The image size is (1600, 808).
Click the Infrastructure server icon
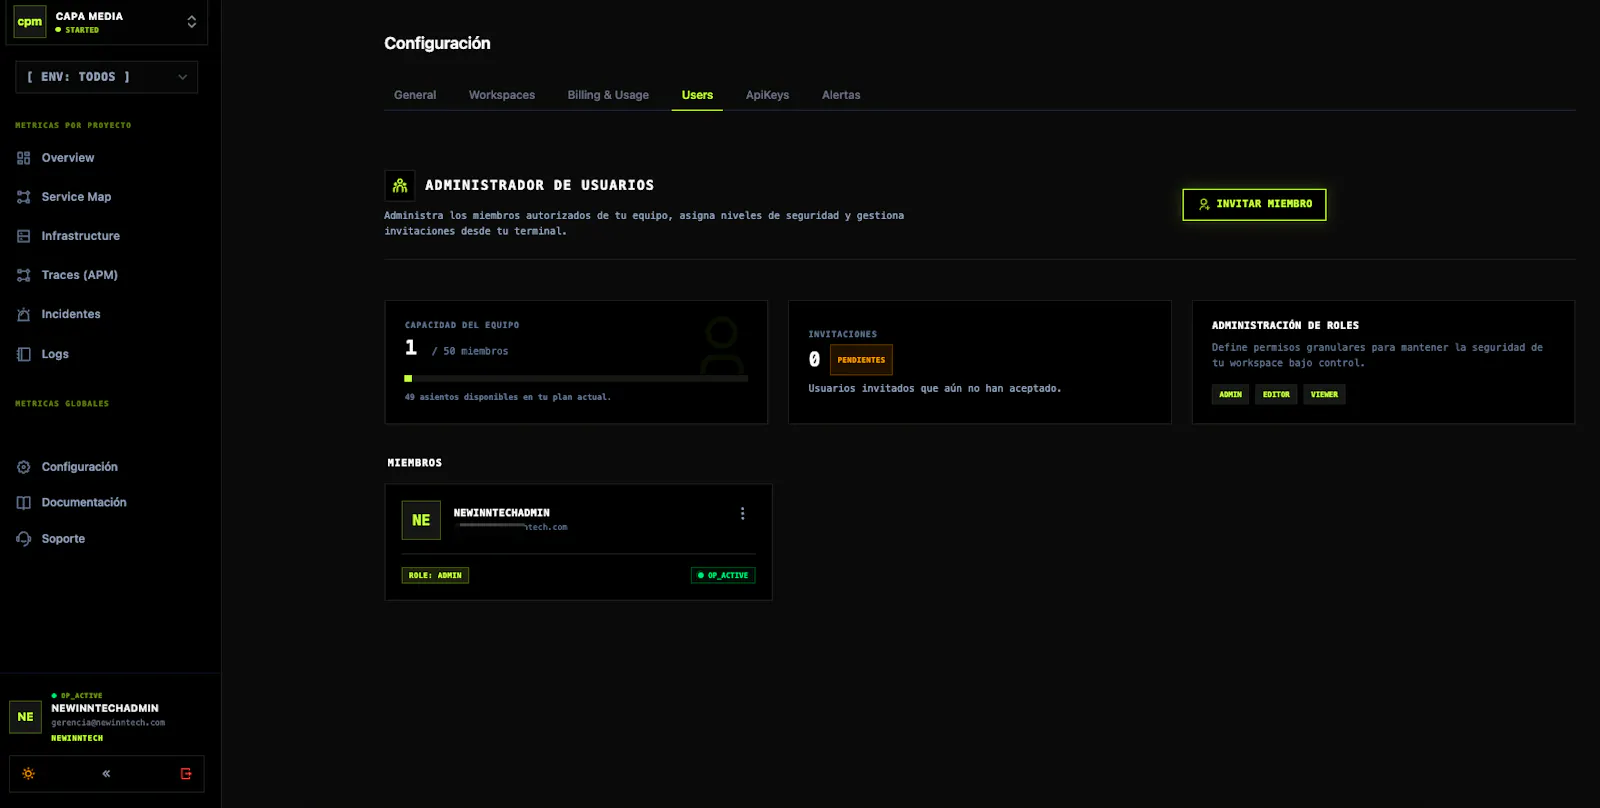click(x=24, y=236)
